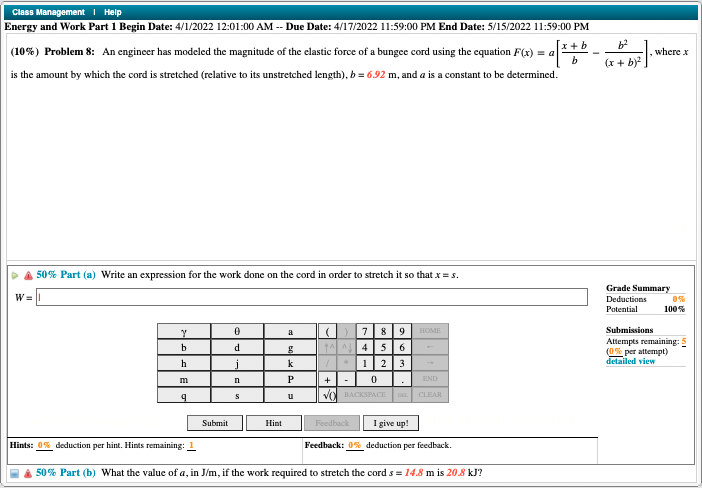The width and height of the screenshot is (702, 488).
Task: Insert variable j from keypad
Action: coord(237,364)
